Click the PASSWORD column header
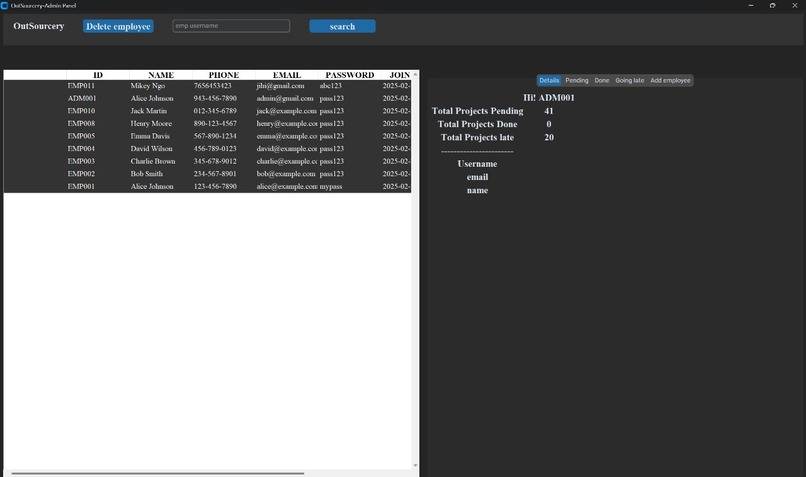Image resolution: width=806 pixels, height=477 pixels. pos(350,75)
